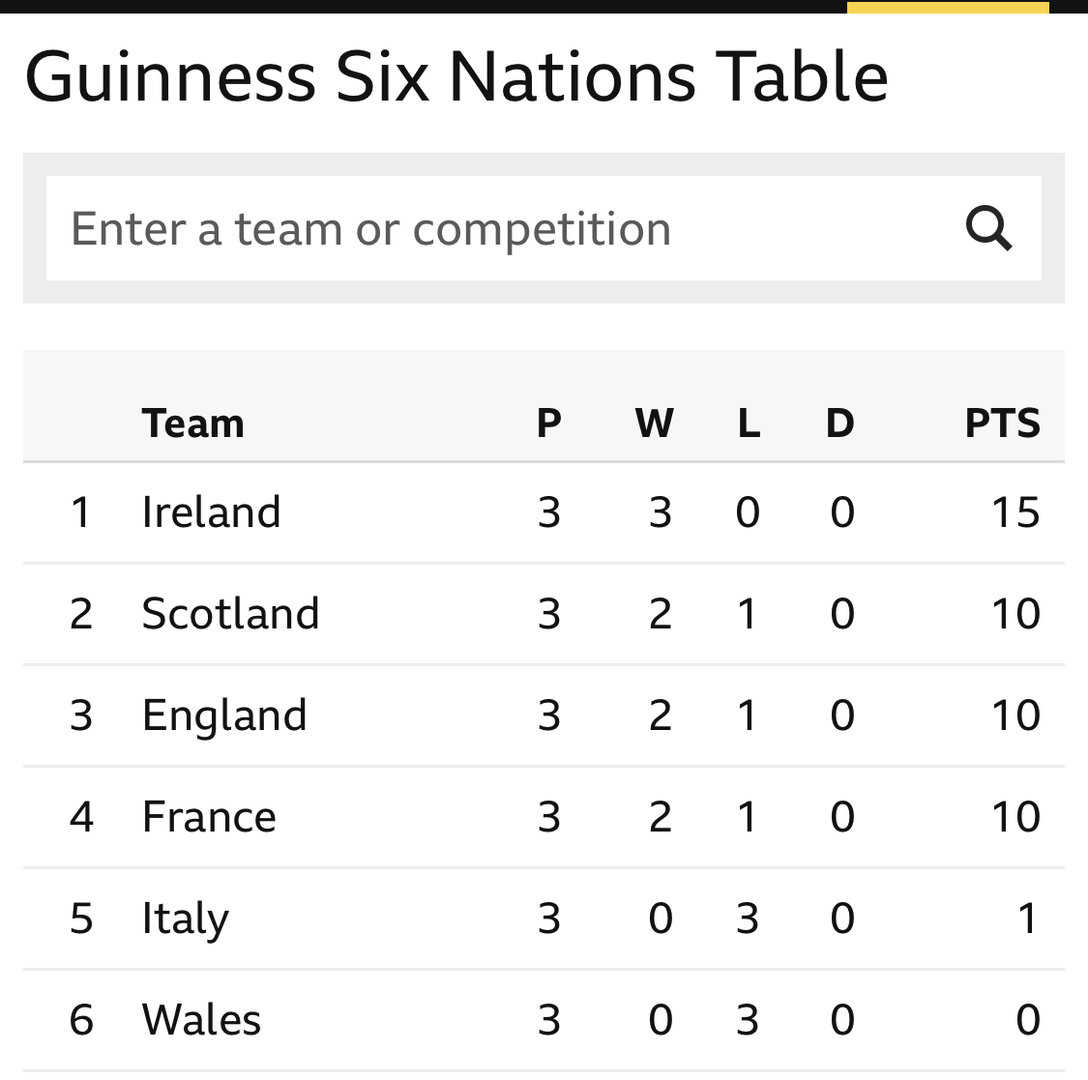Select France in the table
This screenshot has width=1088, height=1080.
coord(209,817)
